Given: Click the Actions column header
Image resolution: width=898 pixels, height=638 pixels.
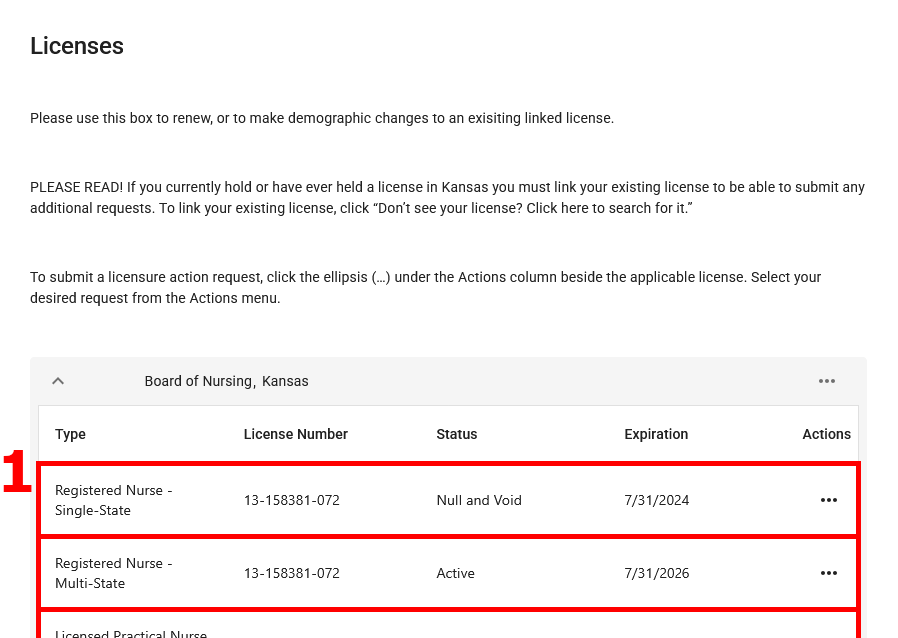Looking at the screenshot, I should (826, 434).
